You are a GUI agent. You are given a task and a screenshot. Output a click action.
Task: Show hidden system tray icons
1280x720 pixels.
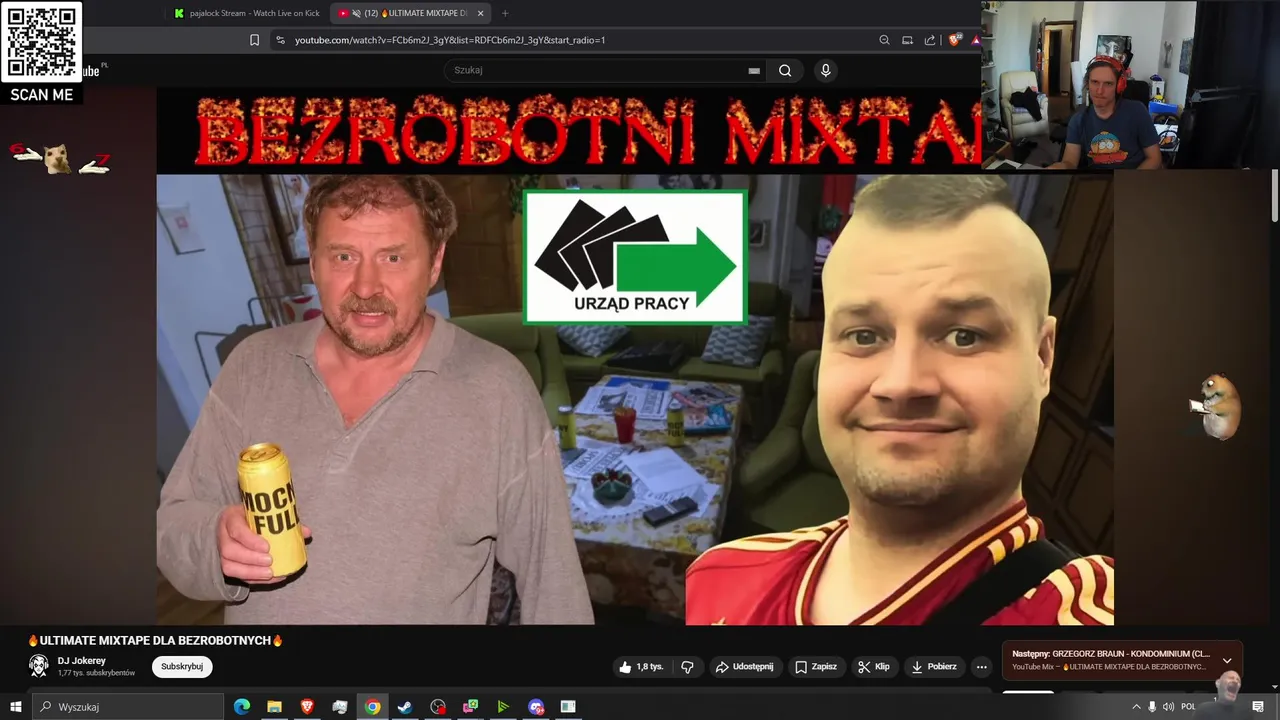(x=1135, y=707)
